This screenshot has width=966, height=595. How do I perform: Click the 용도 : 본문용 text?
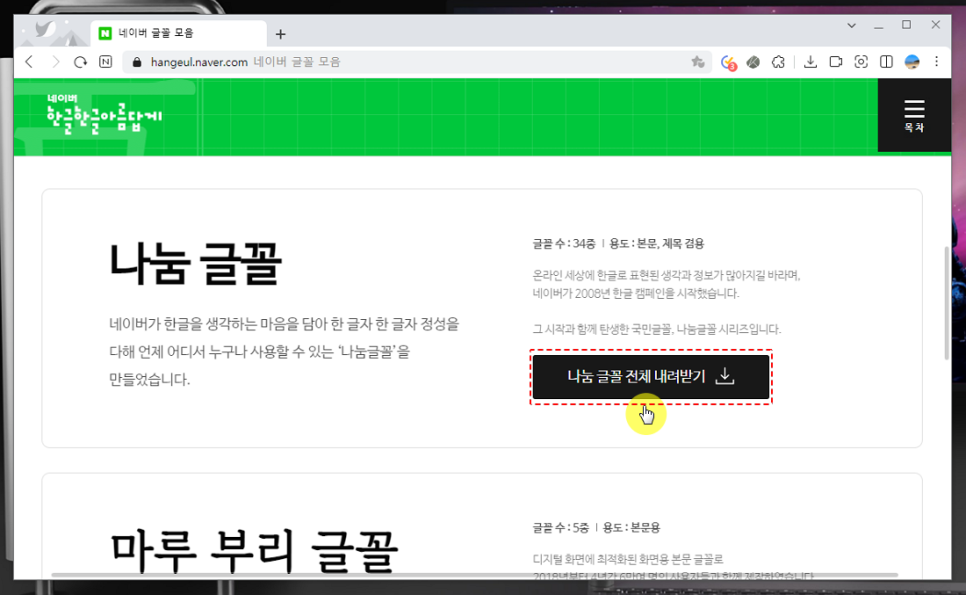tap(631, 527)
